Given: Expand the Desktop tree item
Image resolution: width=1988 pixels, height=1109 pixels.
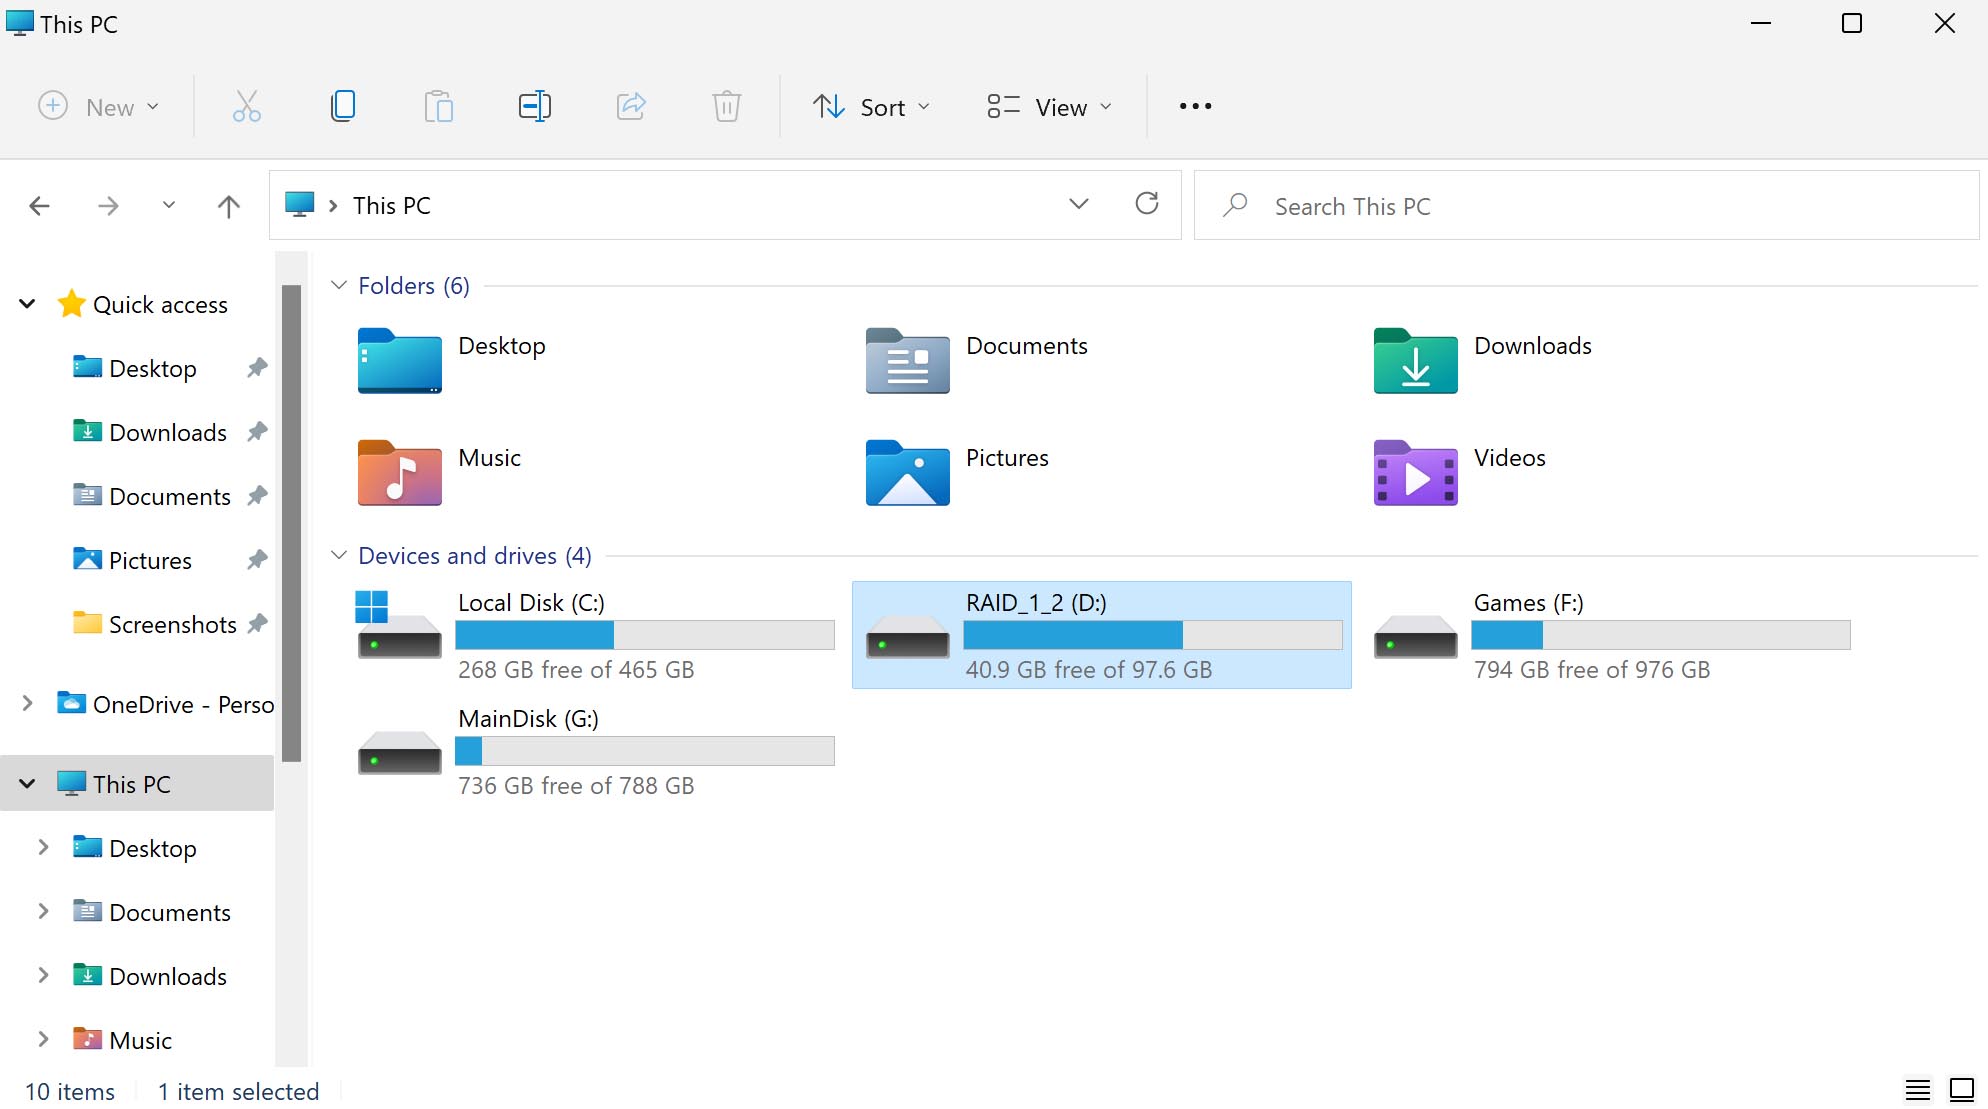Looking at the screenshot, I should [42, 847].
